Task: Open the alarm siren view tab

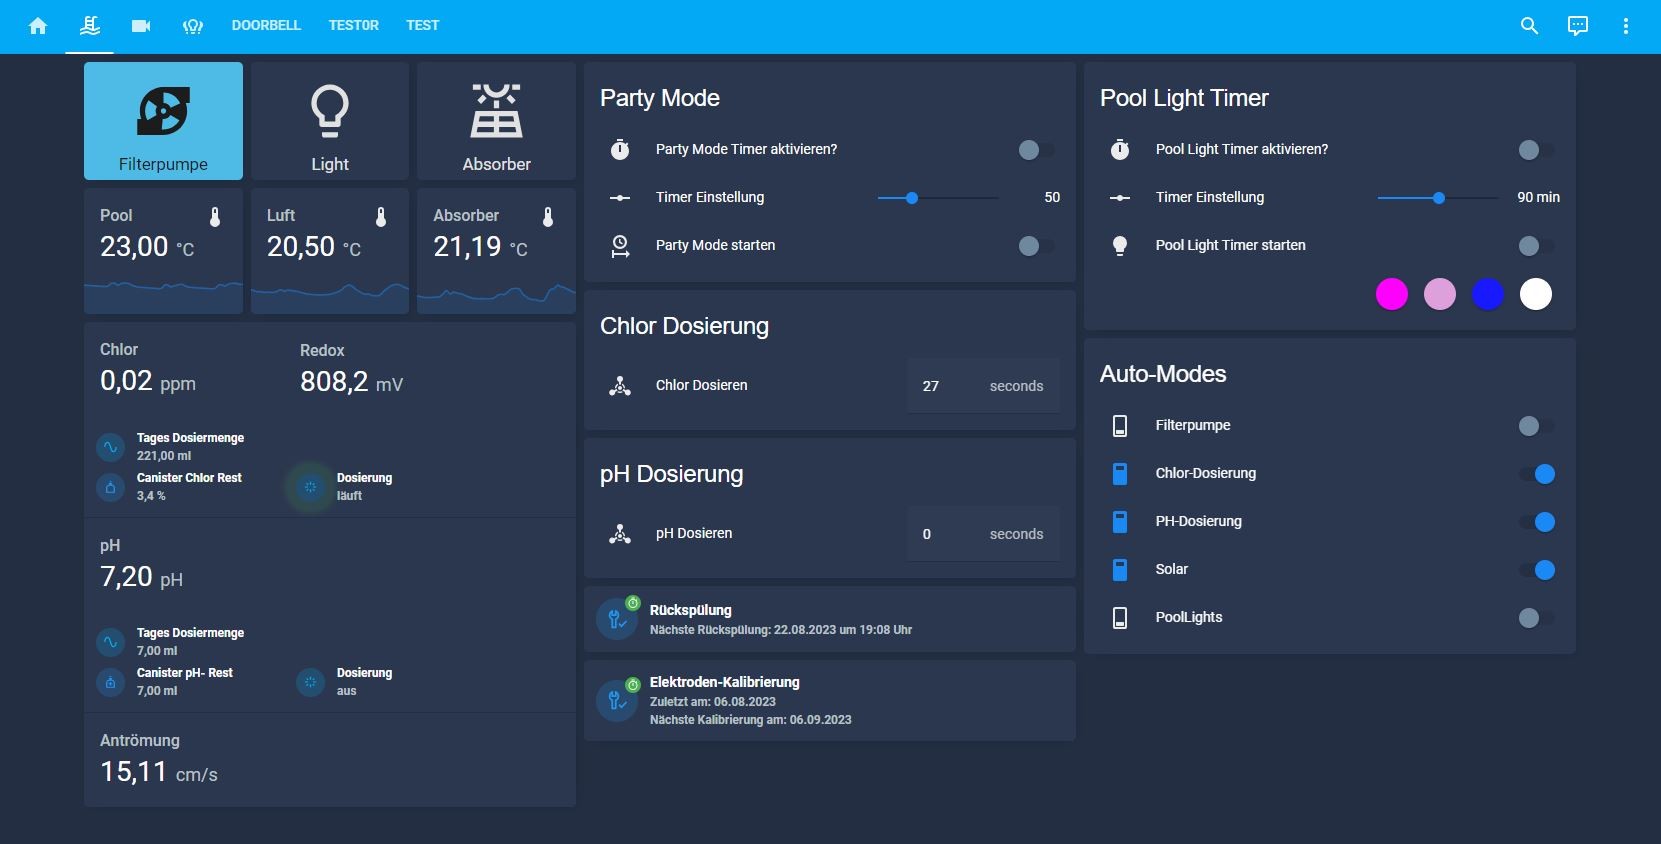Action: coord(193,26)
